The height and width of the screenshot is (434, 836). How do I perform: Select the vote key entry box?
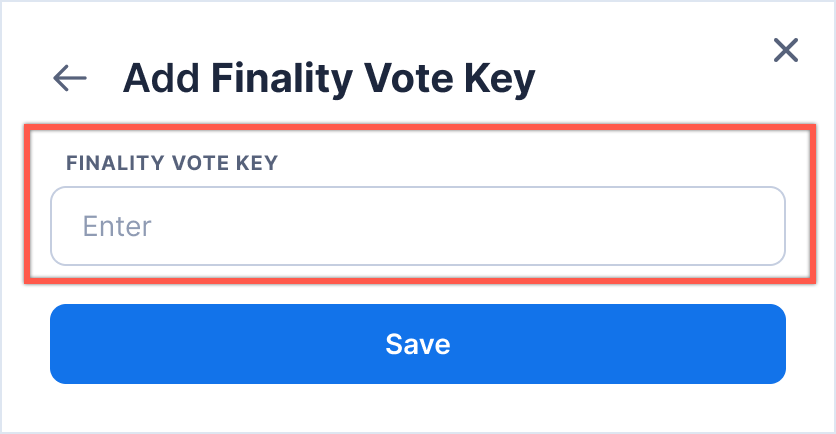click(417, 226)
